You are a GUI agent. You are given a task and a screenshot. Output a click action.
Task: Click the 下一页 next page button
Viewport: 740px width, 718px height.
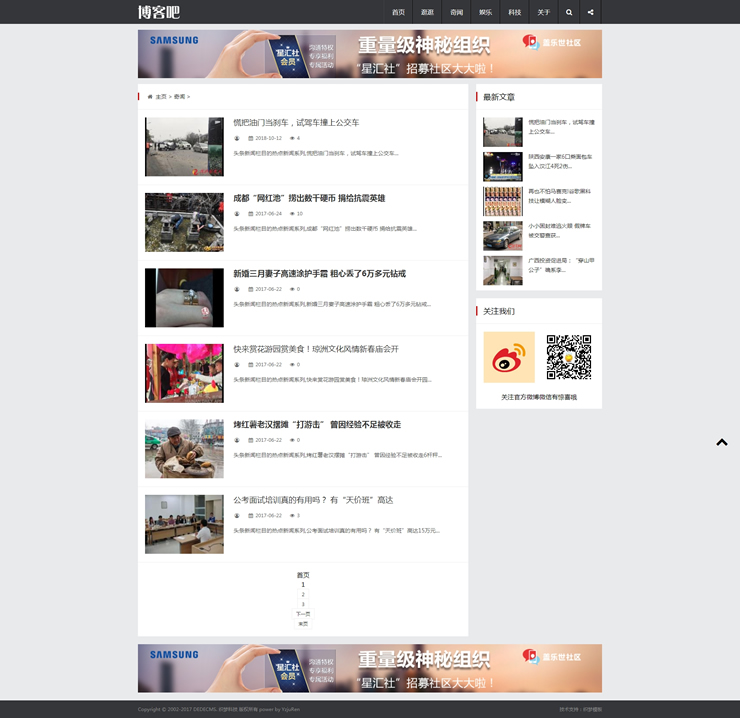click(303, 614)
